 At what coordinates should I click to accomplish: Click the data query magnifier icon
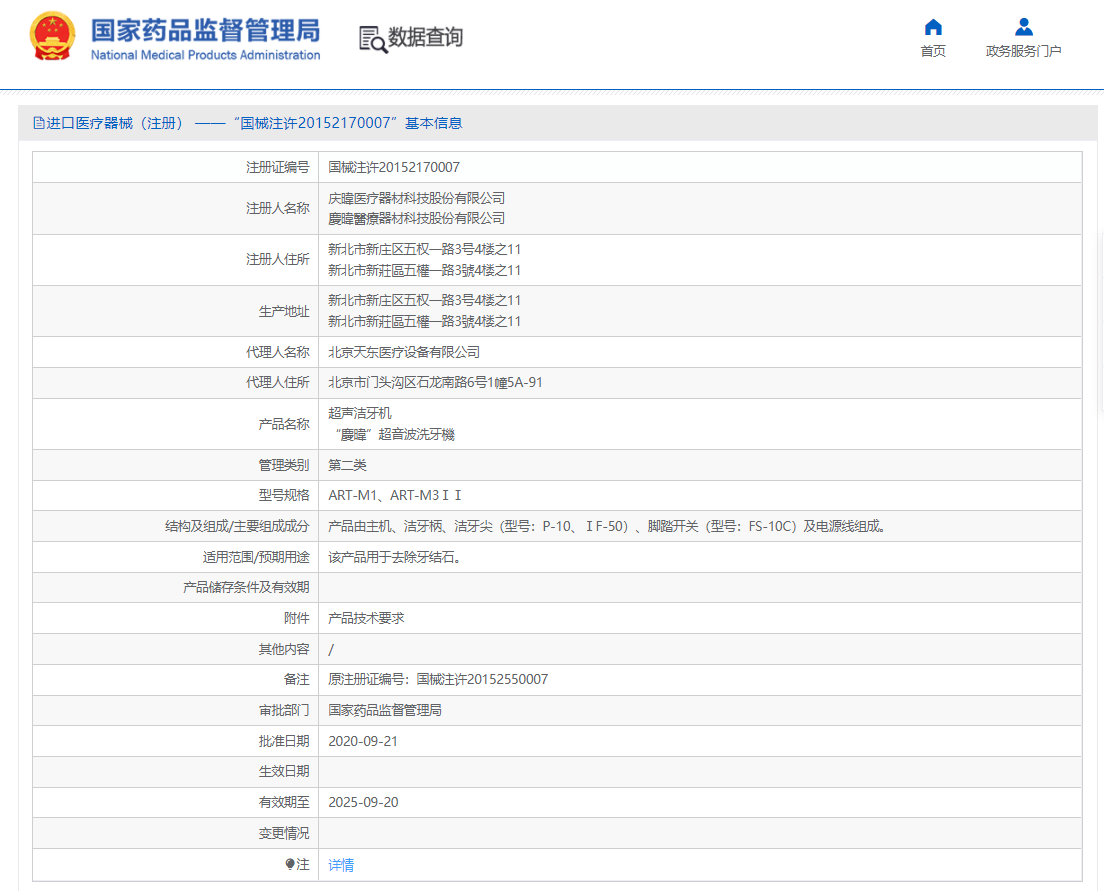373,39
